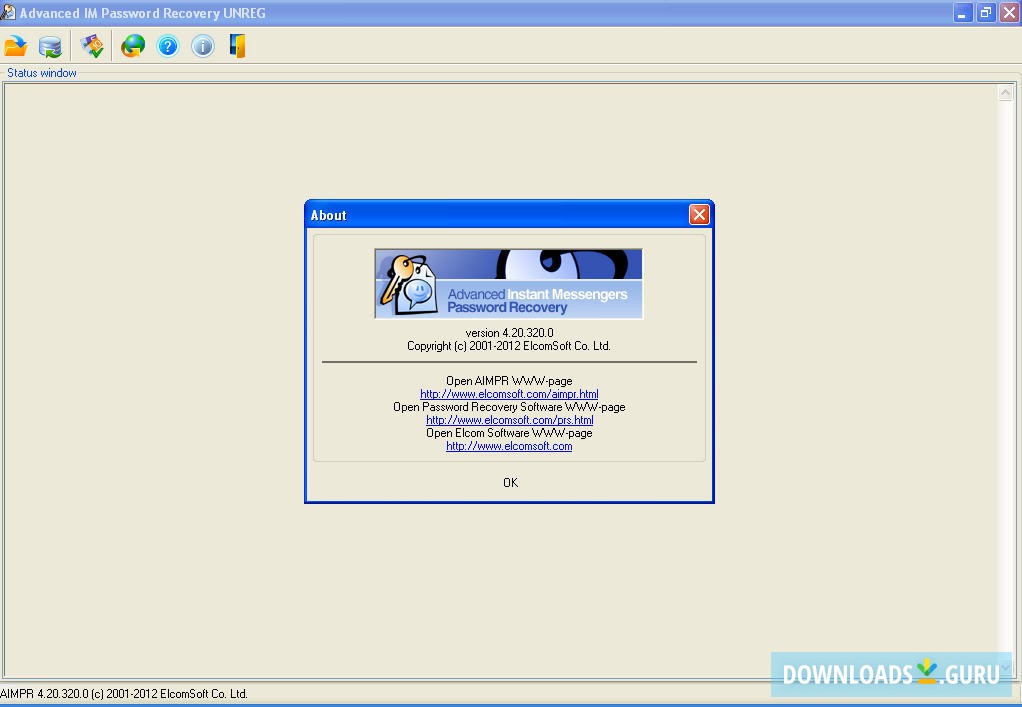Image resolution: width=1022 pixels, height=707 pixels.
Task: Minimize the main application window
Action: tap(962, 13)
